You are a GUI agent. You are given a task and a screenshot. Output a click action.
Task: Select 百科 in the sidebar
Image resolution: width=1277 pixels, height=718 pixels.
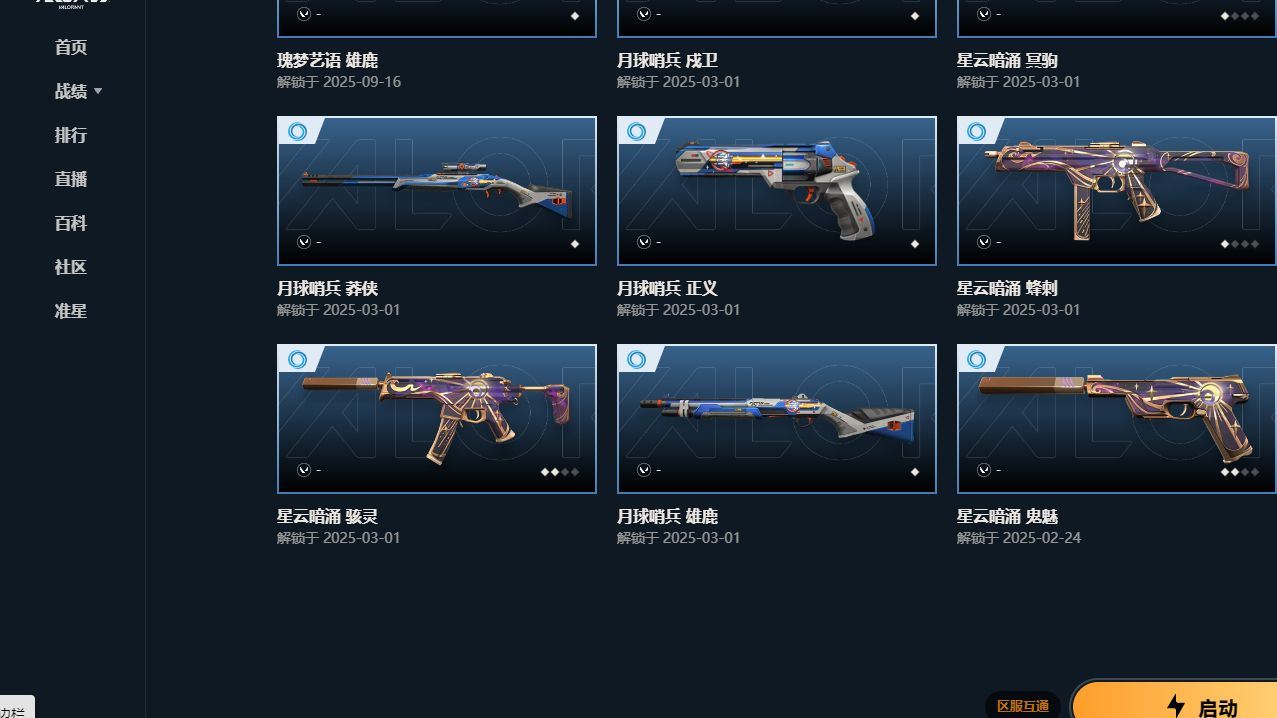[x=71, y=223]
